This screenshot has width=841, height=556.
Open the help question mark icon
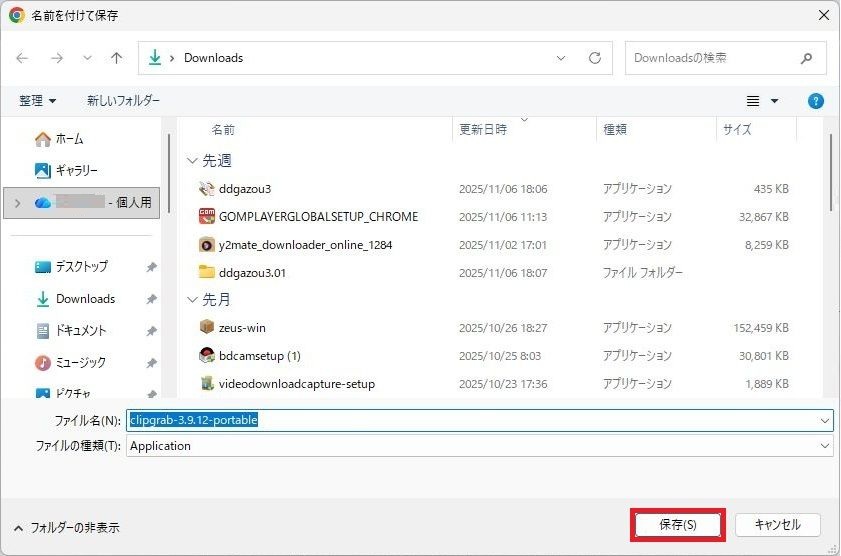[816, 101]
